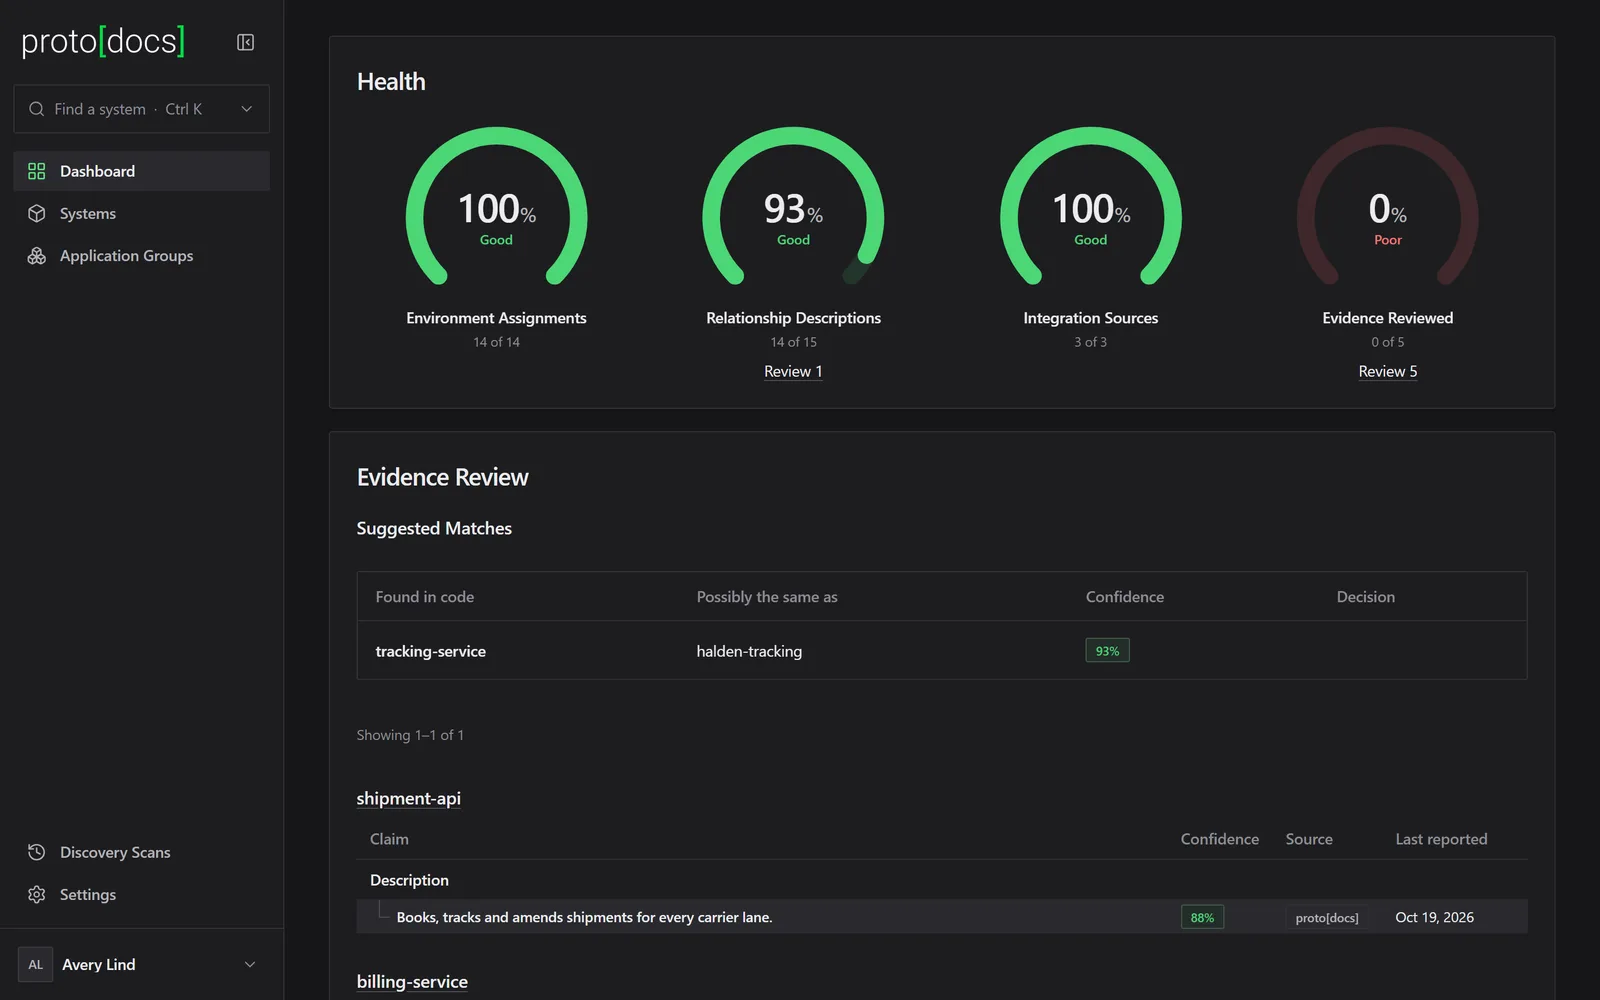Open Application Groups section

coord(141,256)
